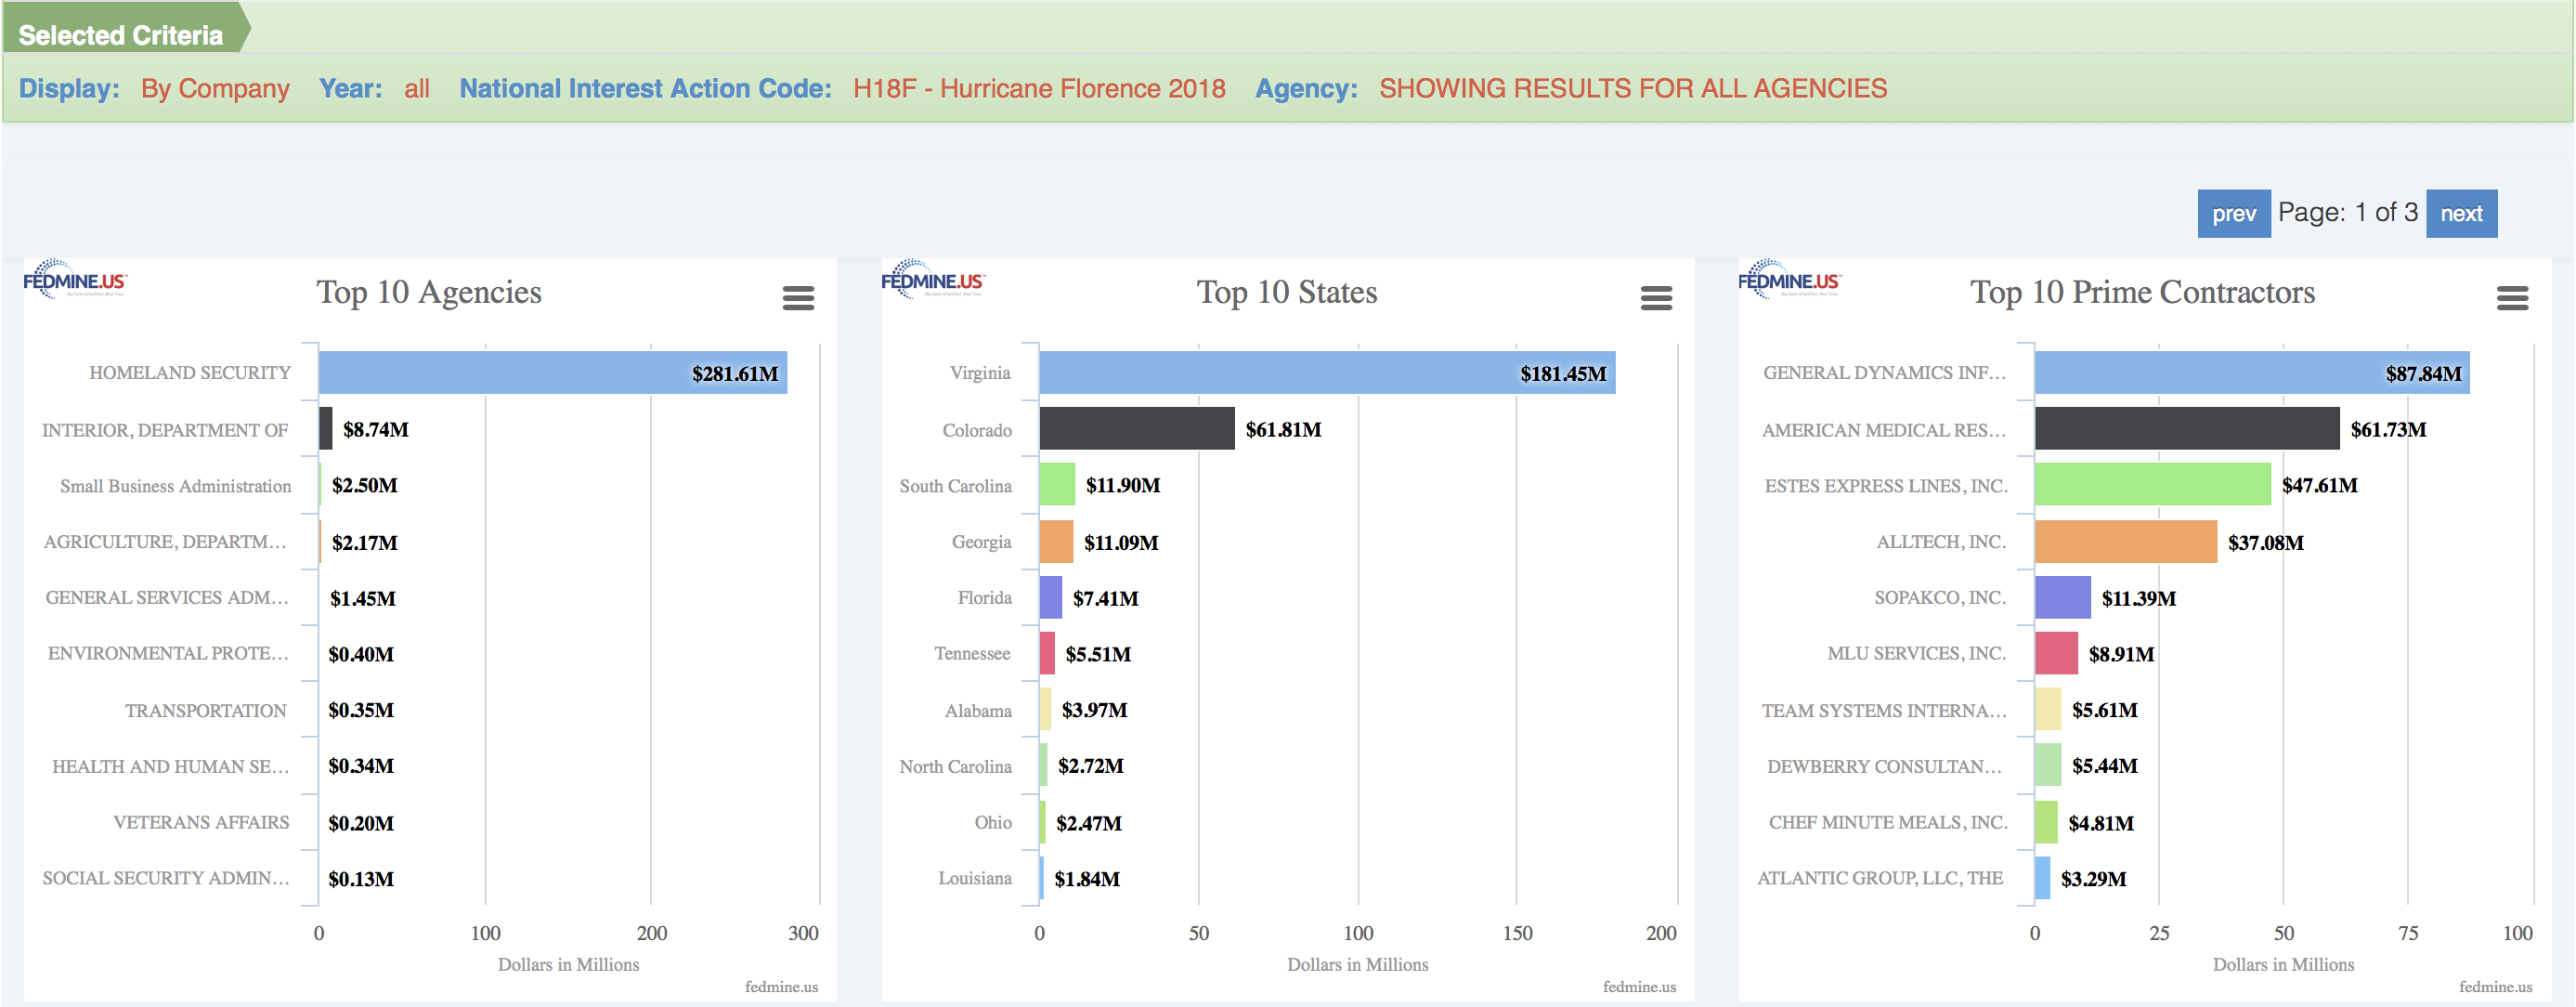The height and width of the screenshot is (1007, 2576).
Task: Open the Top 10 States chart hamburger menu
Action: coord(1656,297)
